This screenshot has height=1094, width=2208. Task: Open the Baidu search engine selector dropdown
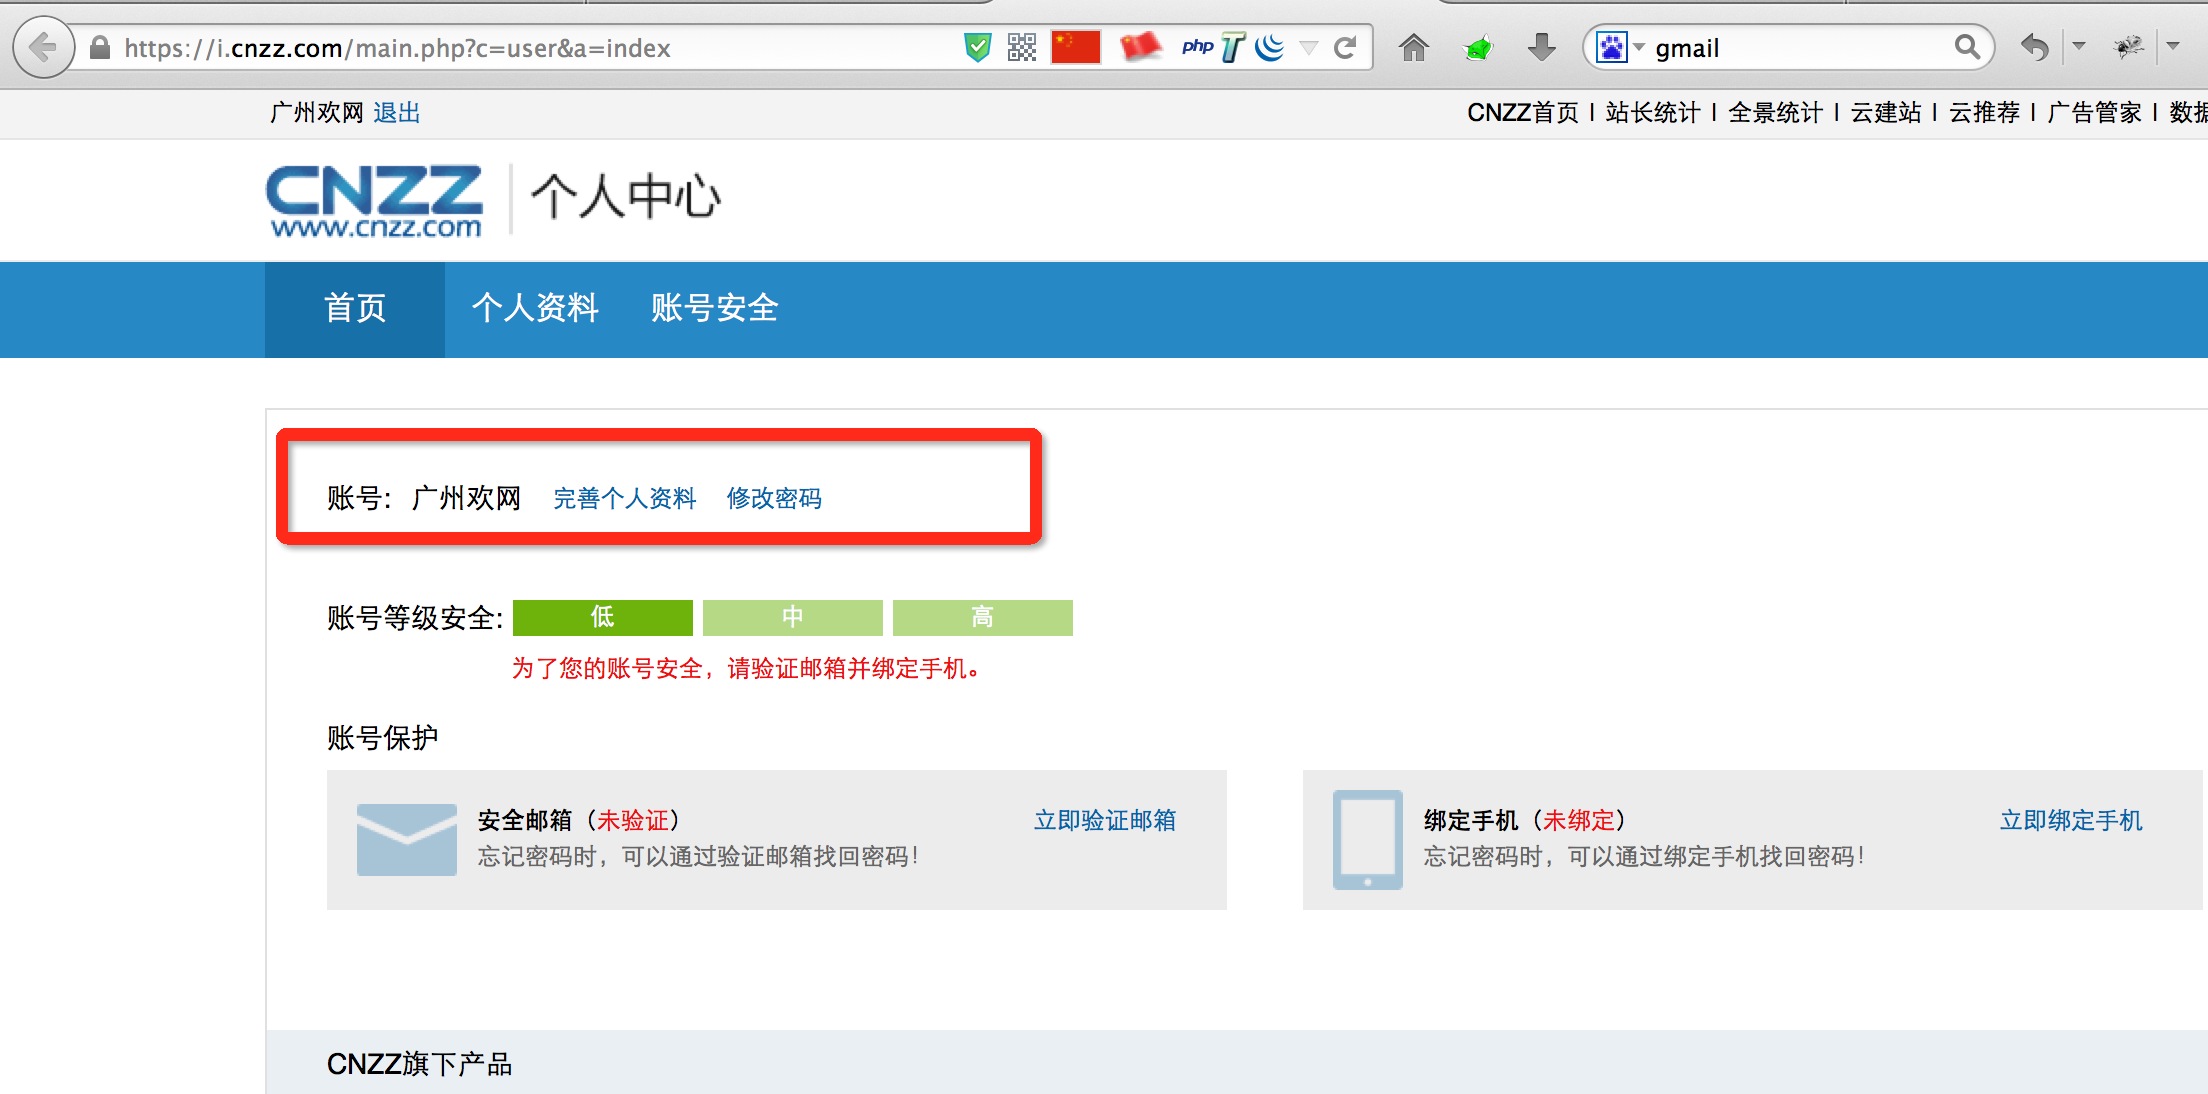(1620, 47)
